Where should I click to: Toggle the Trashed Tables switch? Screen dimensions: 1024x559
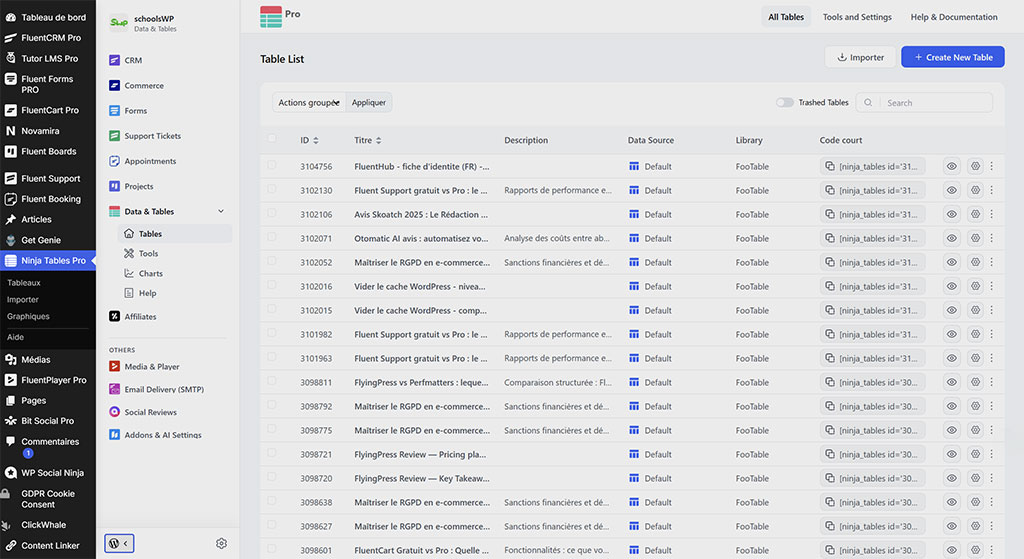784,103
